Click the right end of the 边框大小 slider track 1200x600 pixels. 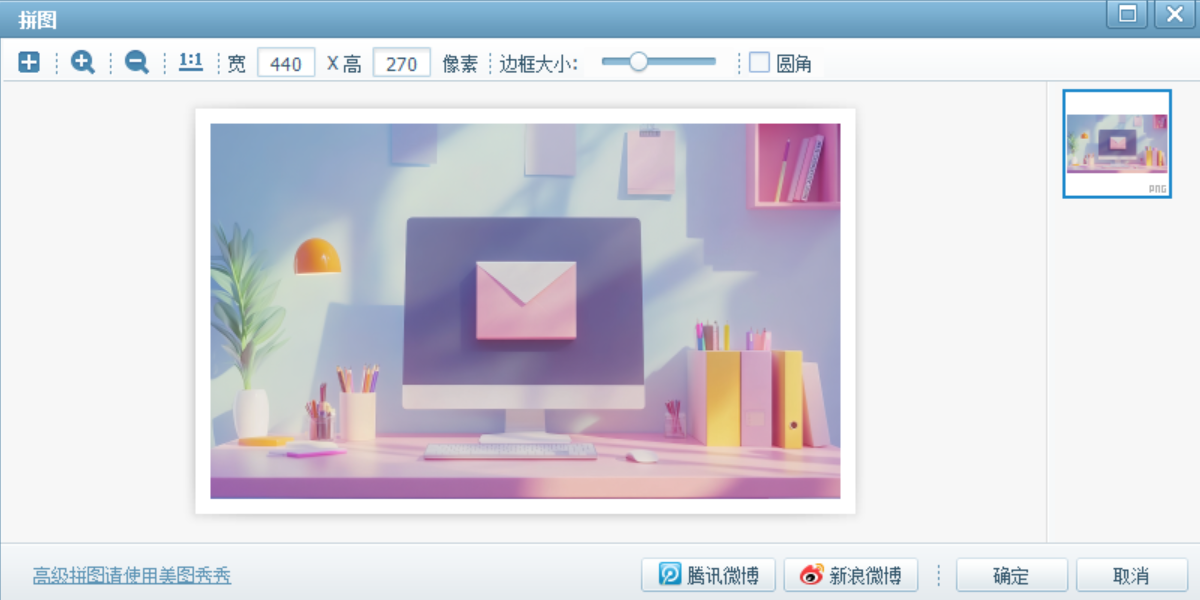pyautogui.click(x=711, y=62)
